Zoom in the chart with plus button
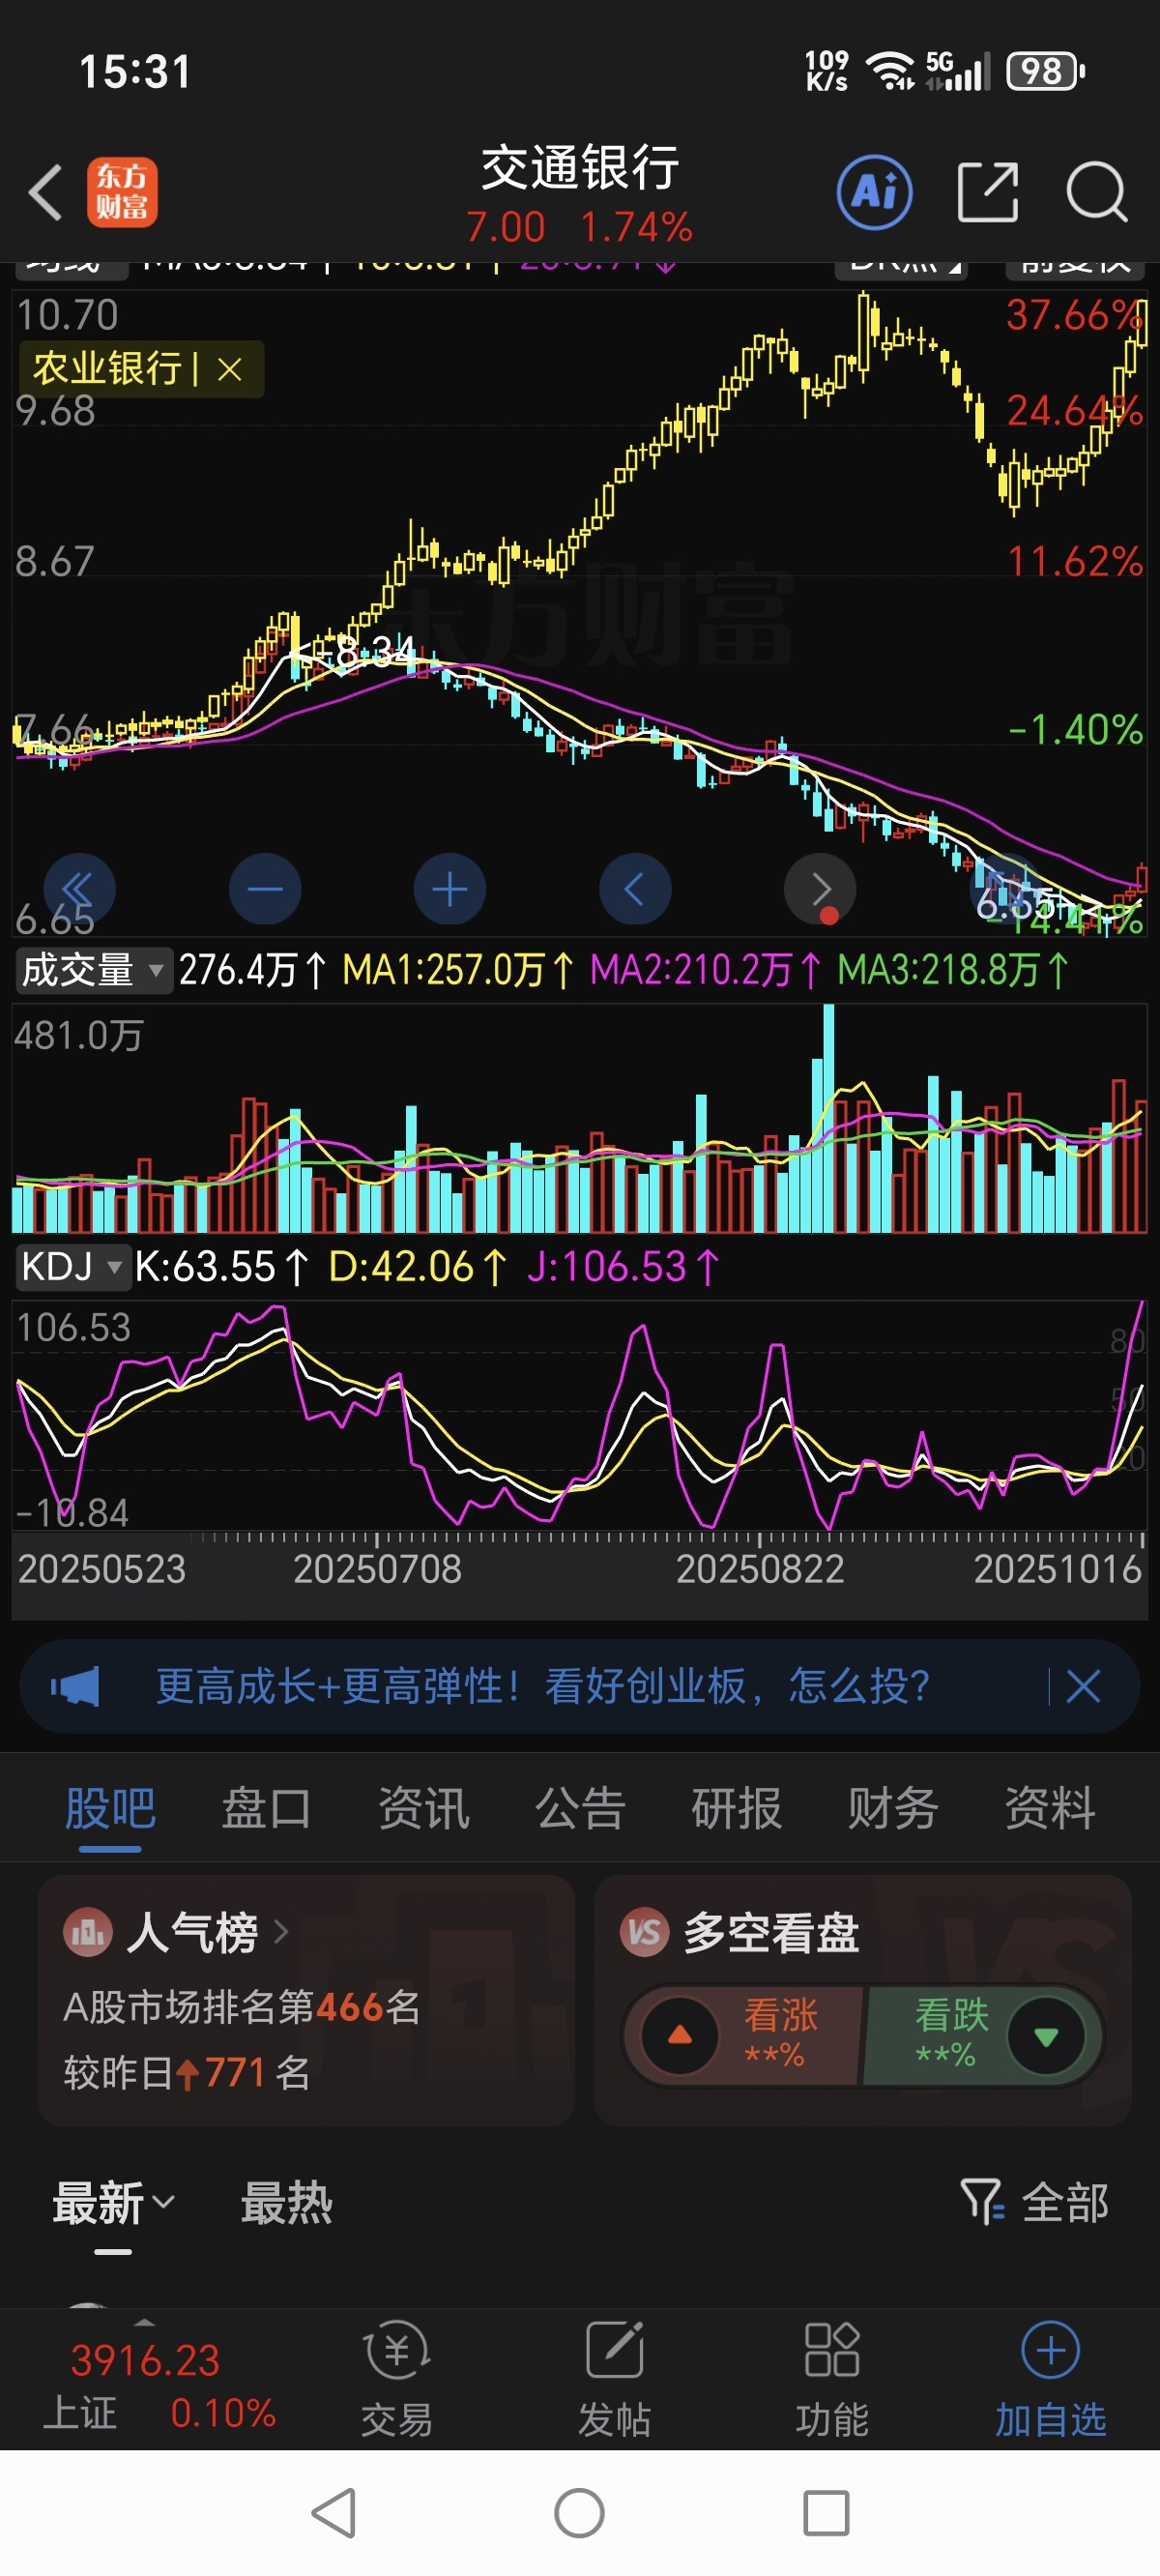 [x=450, y=888]
